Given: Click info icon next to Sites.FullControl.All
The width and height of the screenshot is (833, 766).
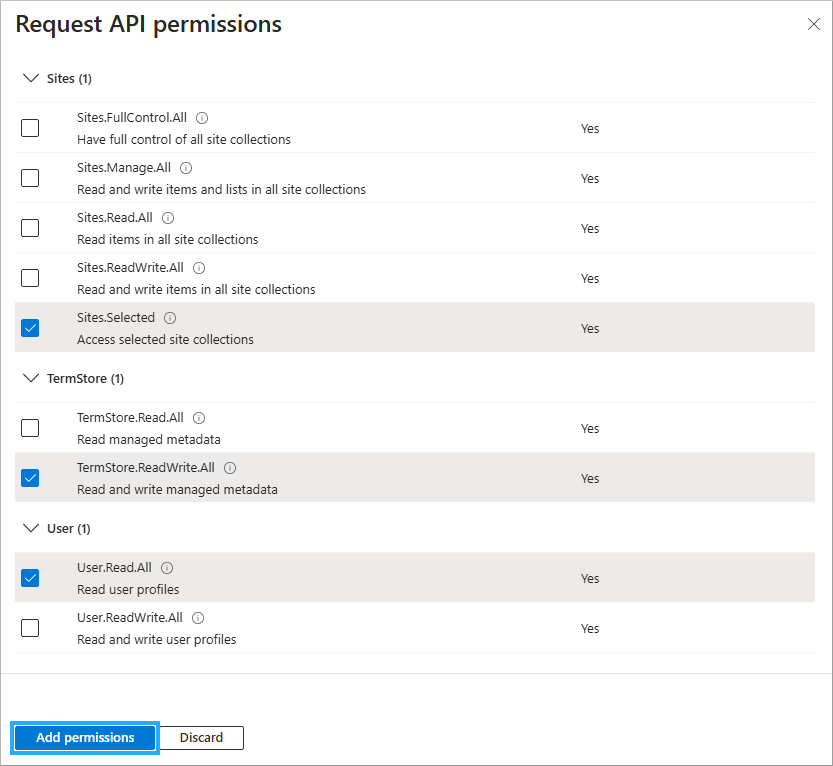Looking at the screenshot, I should tap(202, 118).
